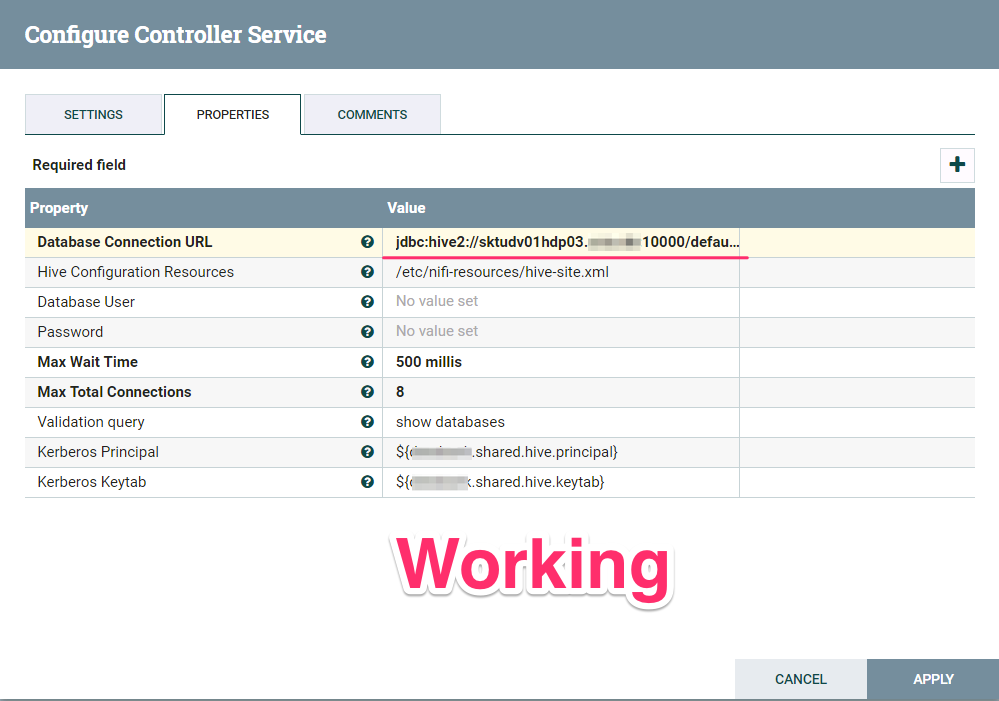999x701 pixels.
Task: Cancel the controller service configuration
Action: pos(800,679)
